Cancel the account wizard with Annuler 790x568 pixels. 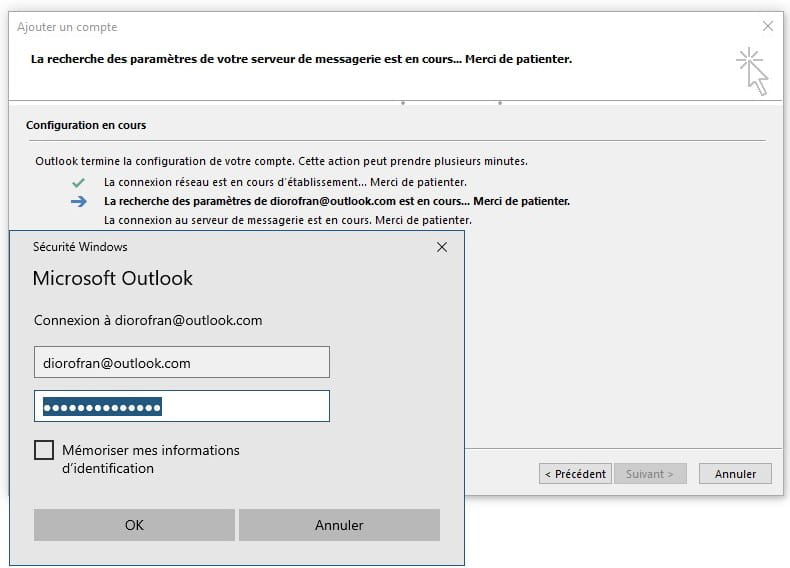coord(735,474)
